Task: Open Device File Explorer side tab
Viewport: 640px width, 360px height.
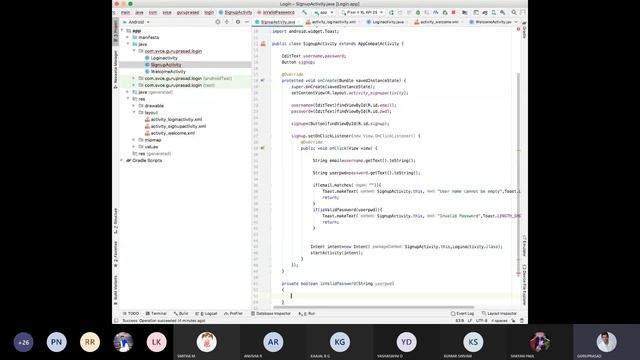Action: point(524,284)
